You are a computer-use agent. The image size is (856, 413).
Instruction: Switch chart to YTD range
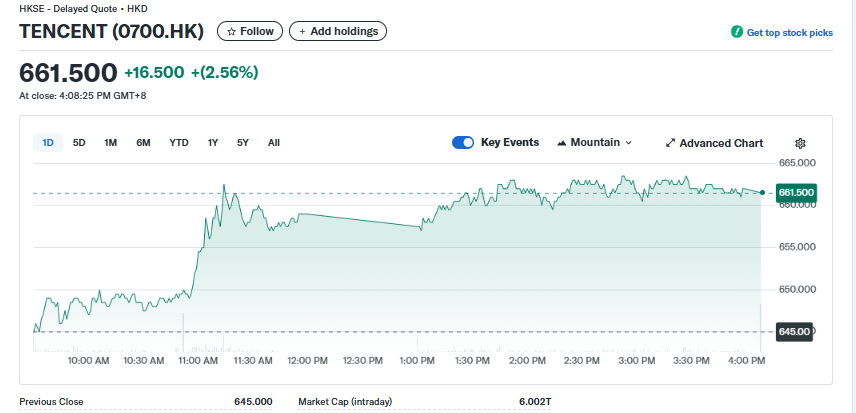(179, 143)
